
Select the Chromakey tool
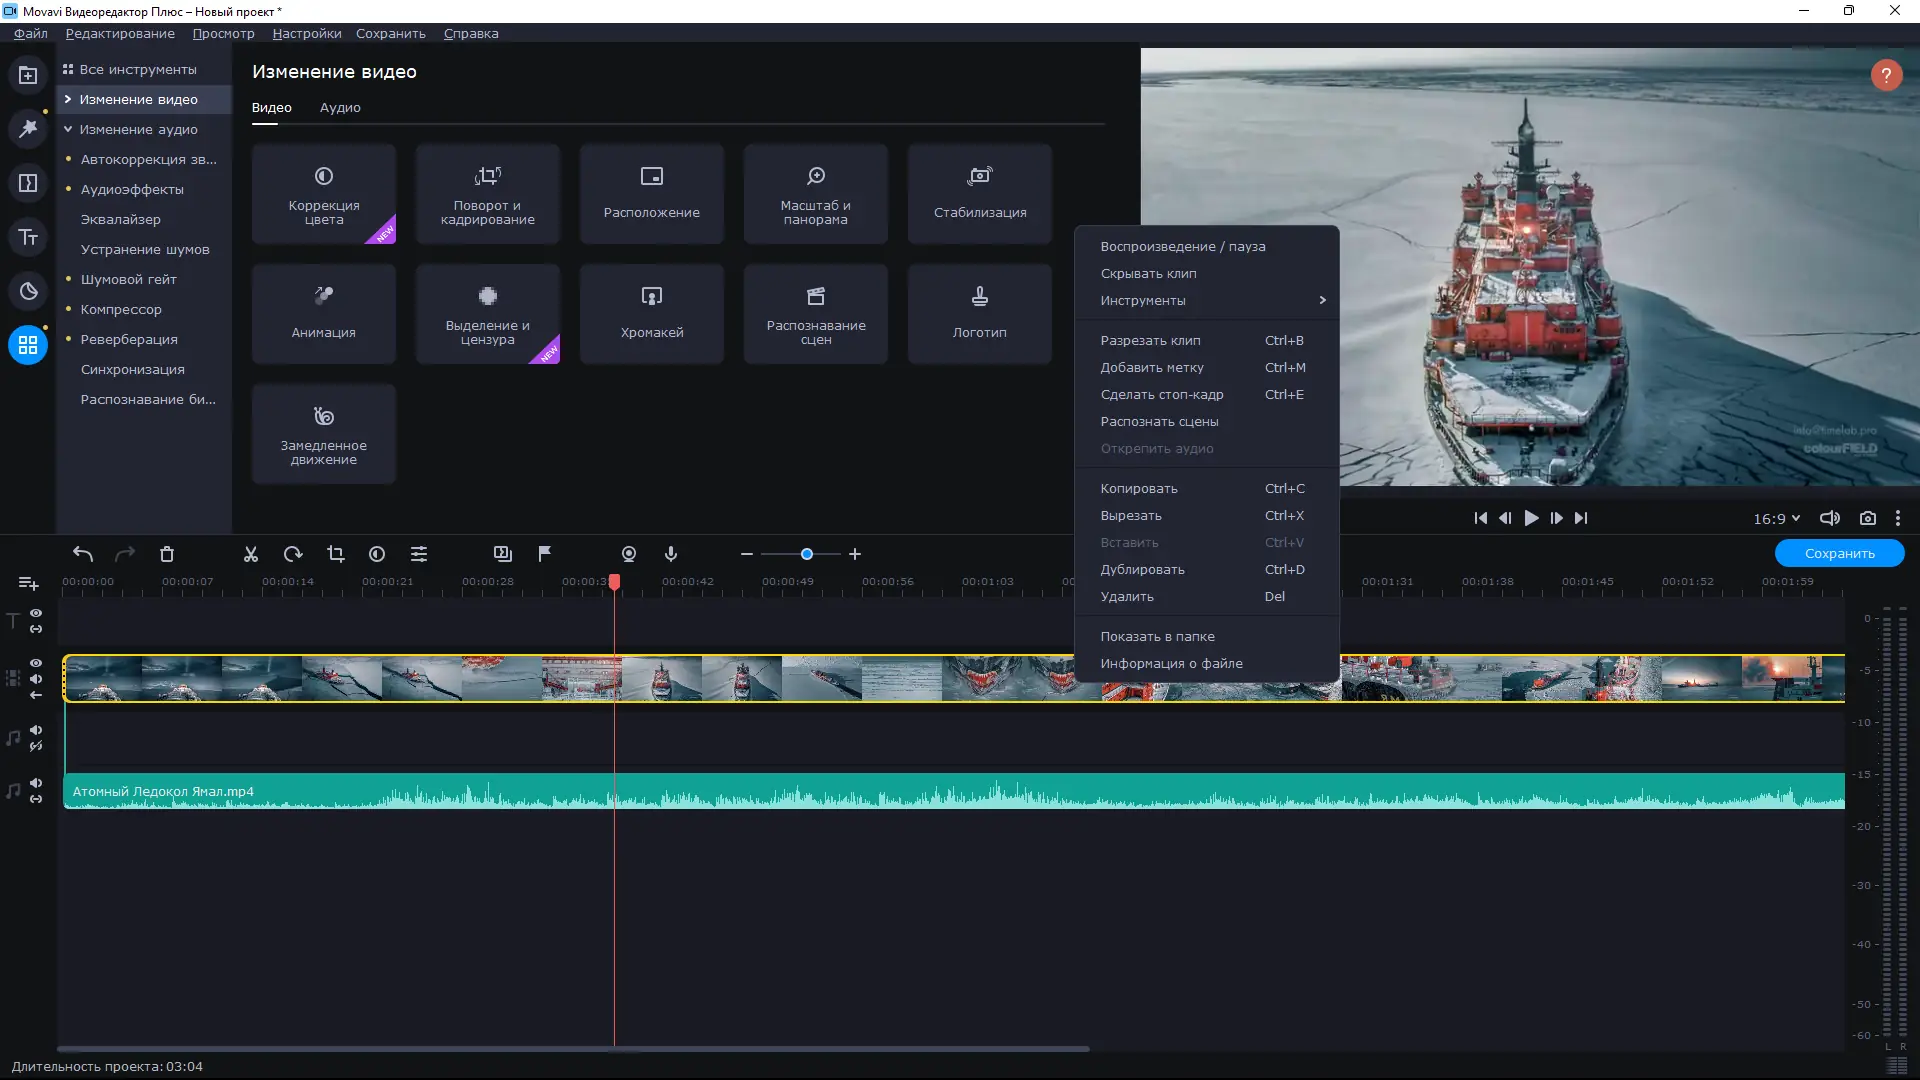[x=651, y=313]
